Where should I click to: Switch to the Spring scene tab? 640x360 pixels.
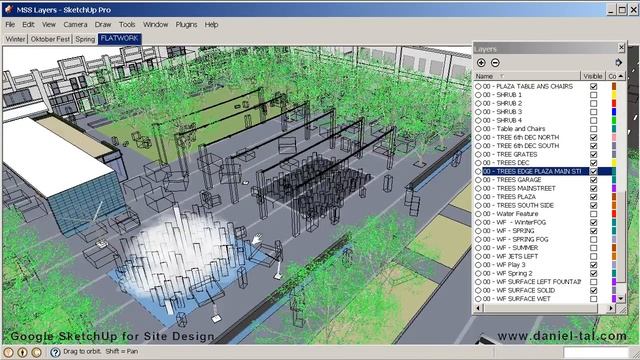85,39
